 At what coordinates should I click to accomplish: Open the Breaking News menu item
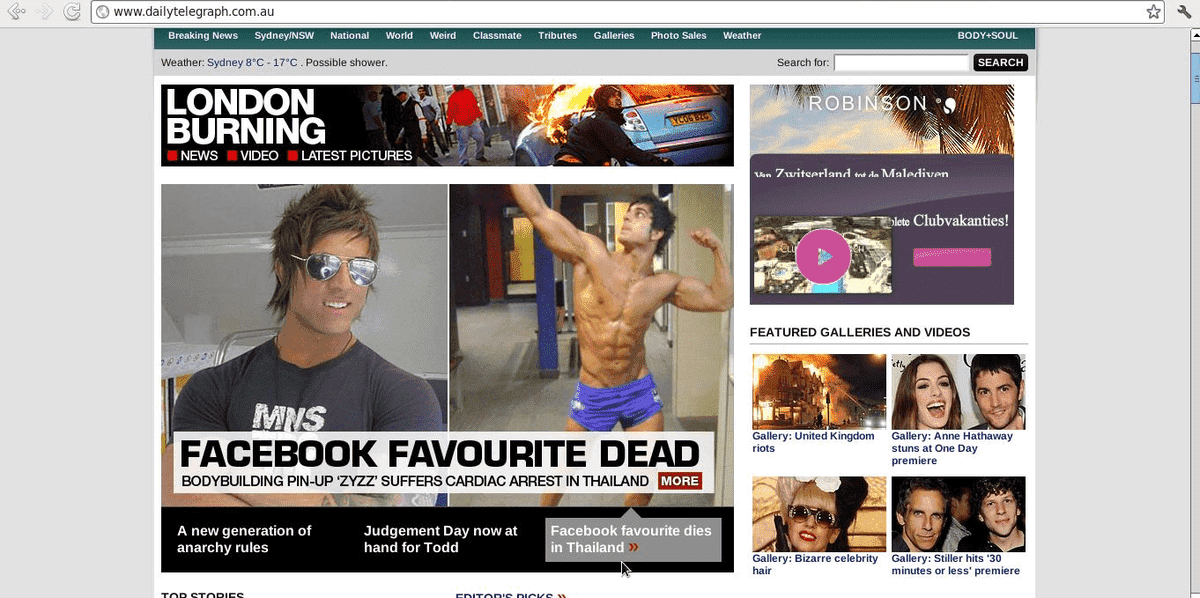coord(203,36)
